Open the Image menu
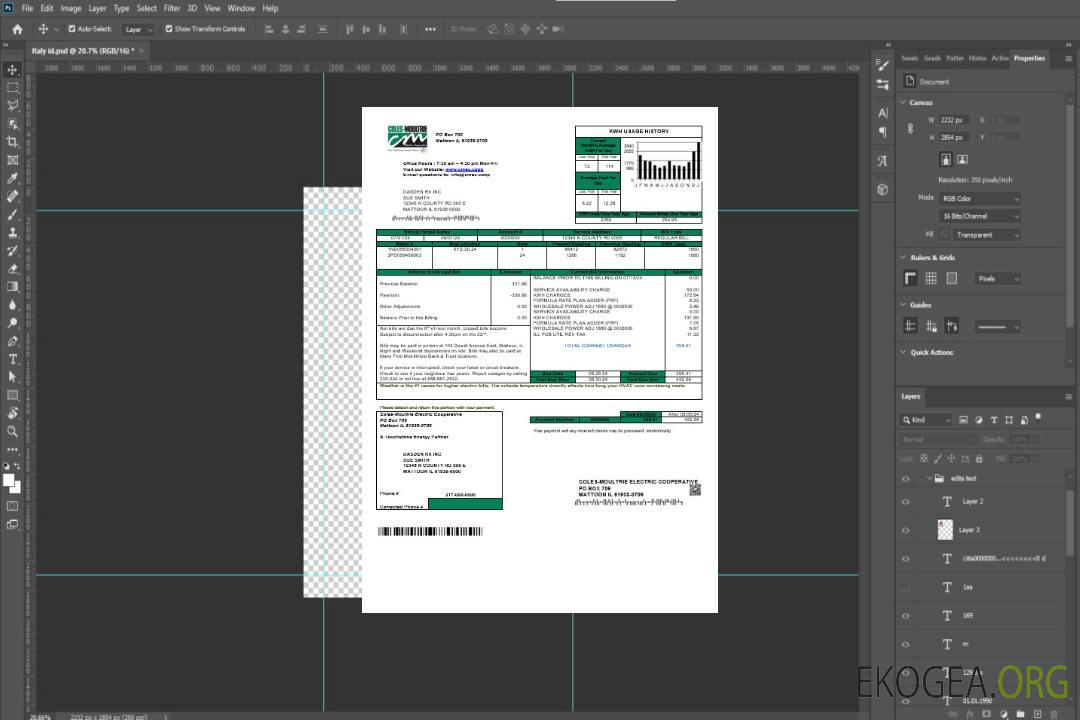The image size is (1080, 720). click(x=71, y=8)
